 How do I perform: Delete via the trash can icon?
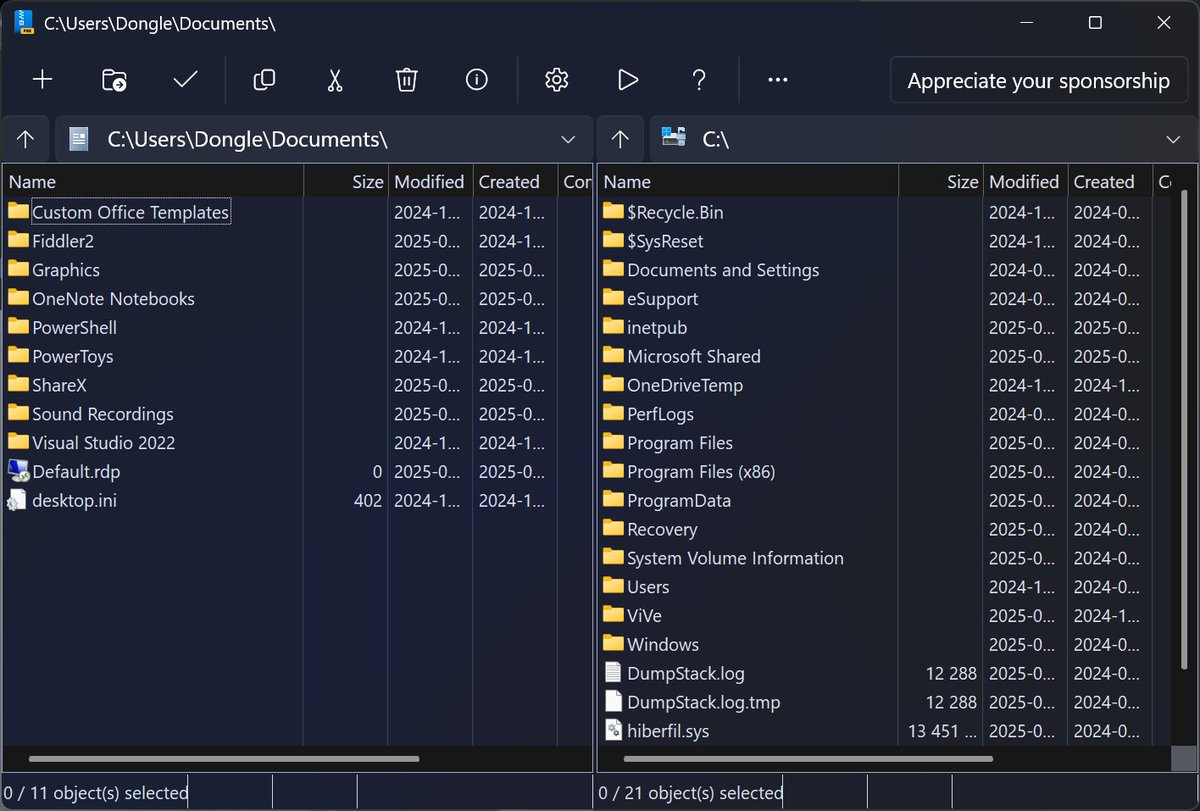pyautogui.click(x=406, y=80)
